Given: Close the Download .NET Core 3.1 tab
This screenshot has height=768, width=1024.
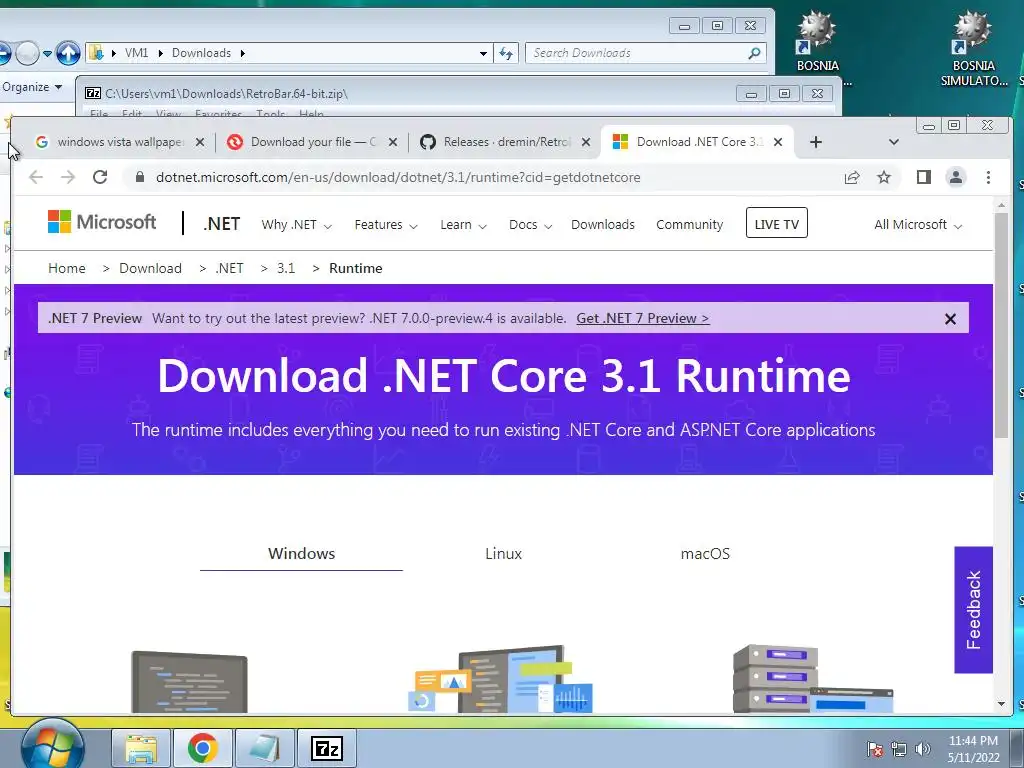Looking at the screenshot, I should coord(778,142).
